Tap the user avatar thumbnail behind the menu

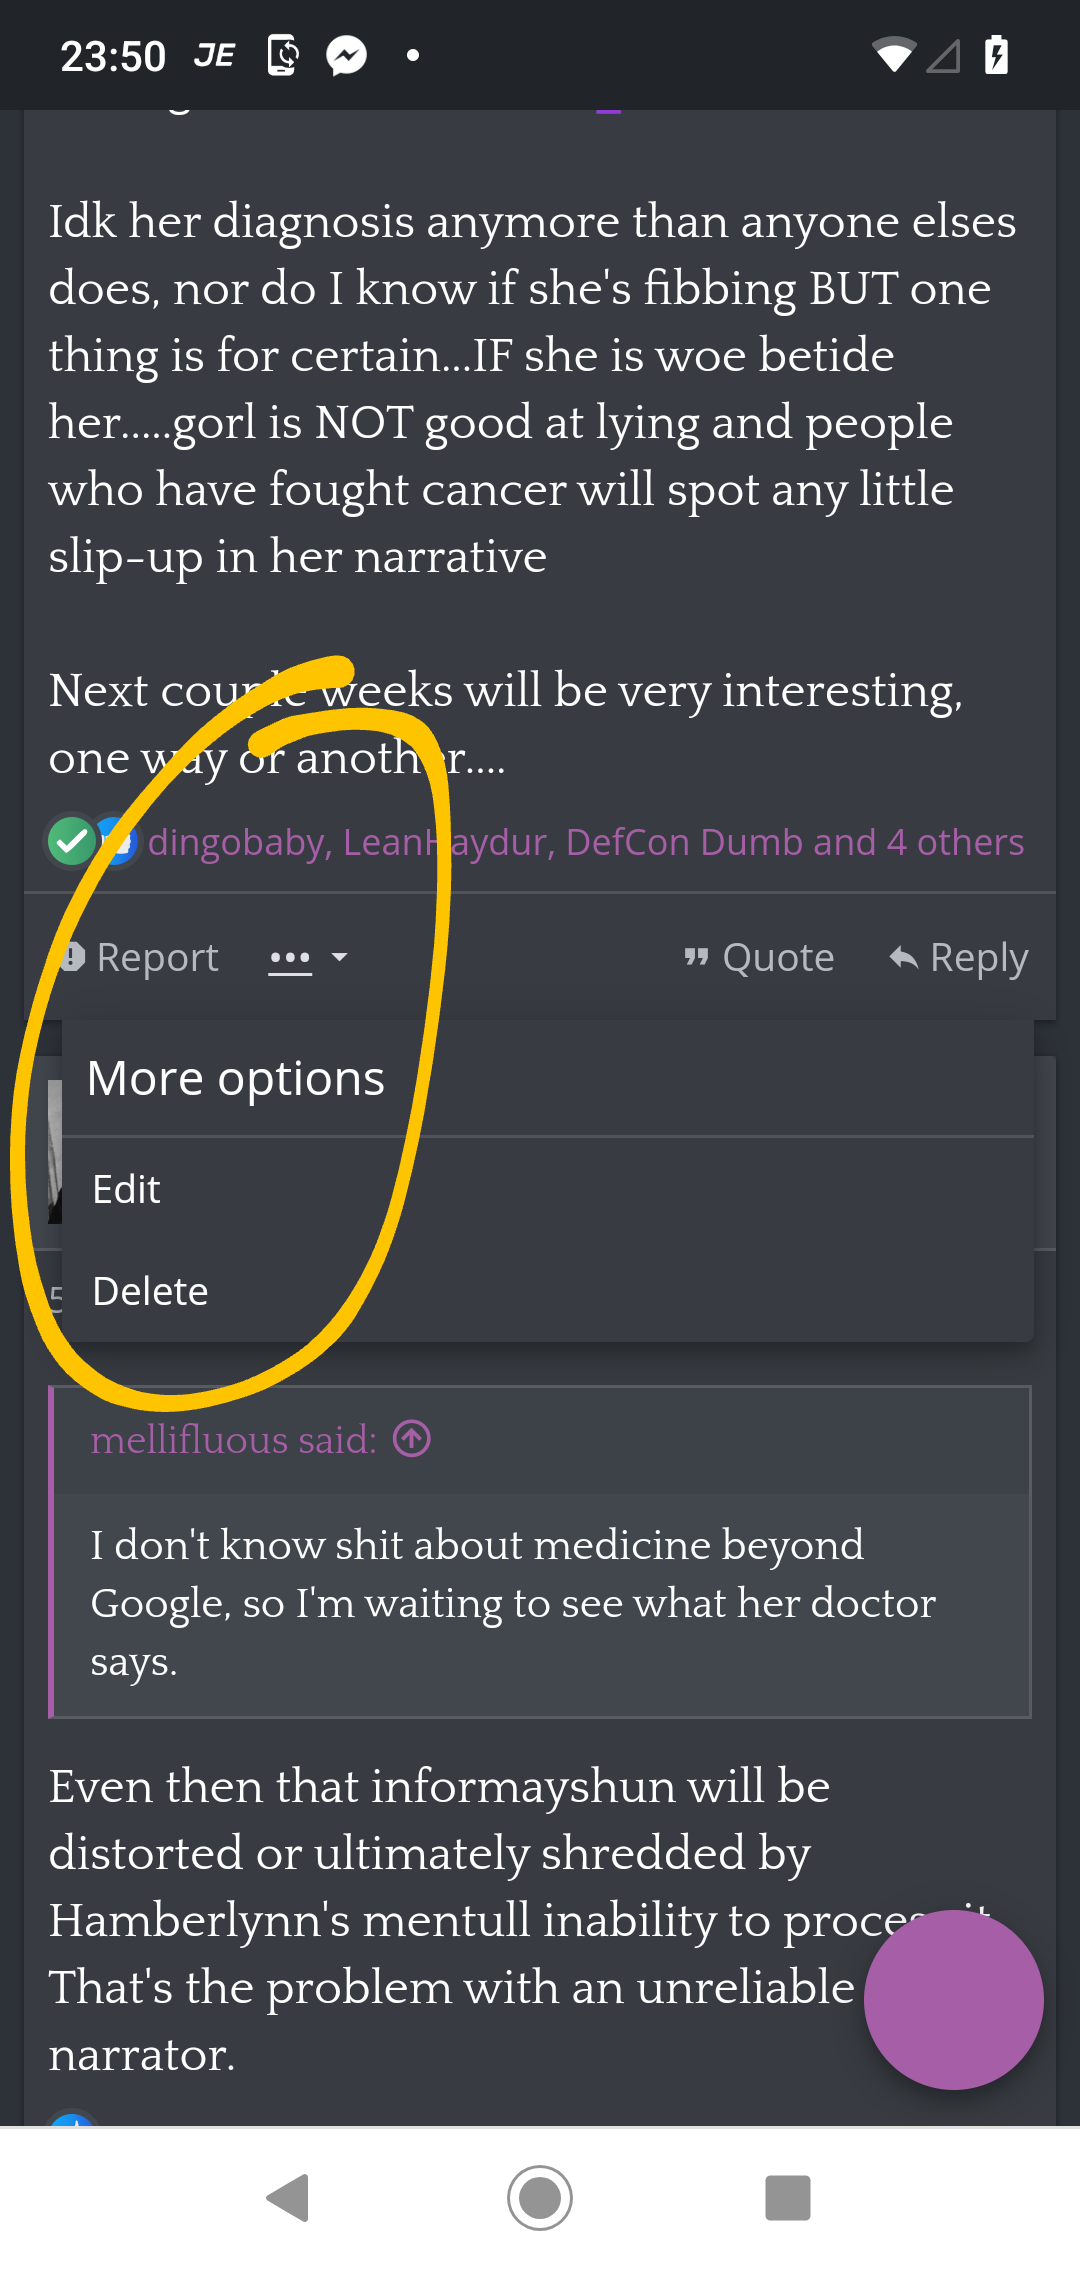point(55,1152)
